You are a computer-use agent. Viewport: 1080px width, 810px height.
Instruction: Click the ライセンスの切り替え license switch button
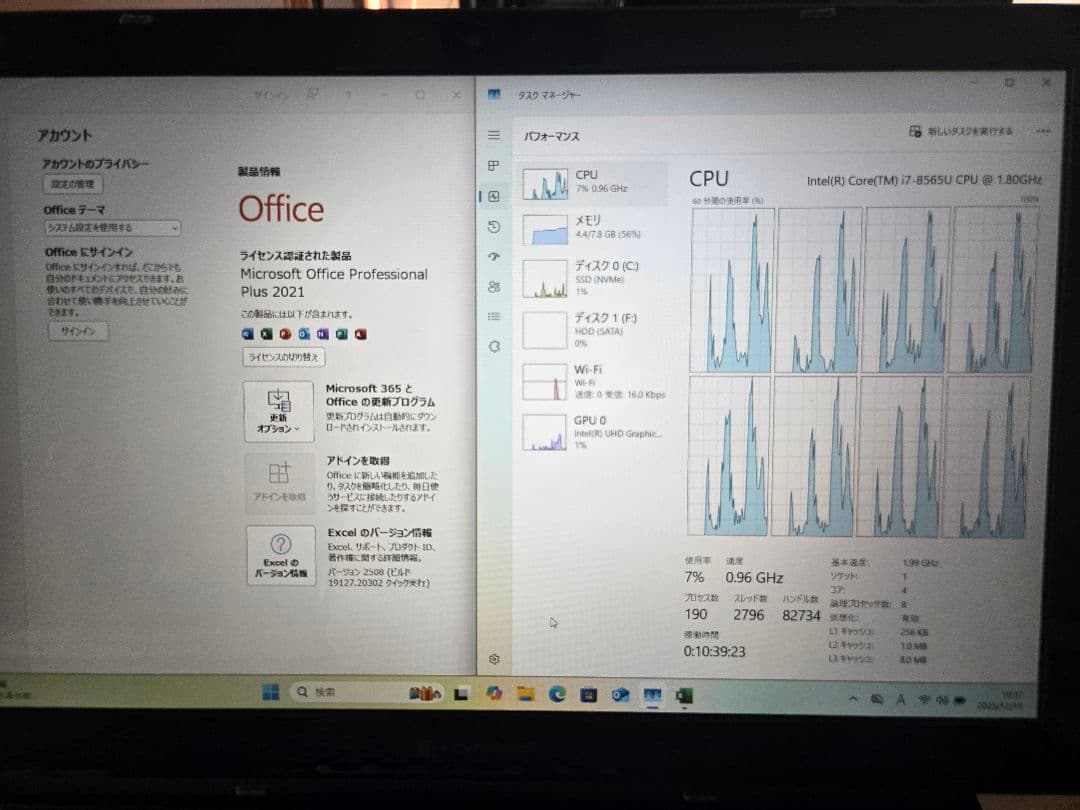coord(283,358)
